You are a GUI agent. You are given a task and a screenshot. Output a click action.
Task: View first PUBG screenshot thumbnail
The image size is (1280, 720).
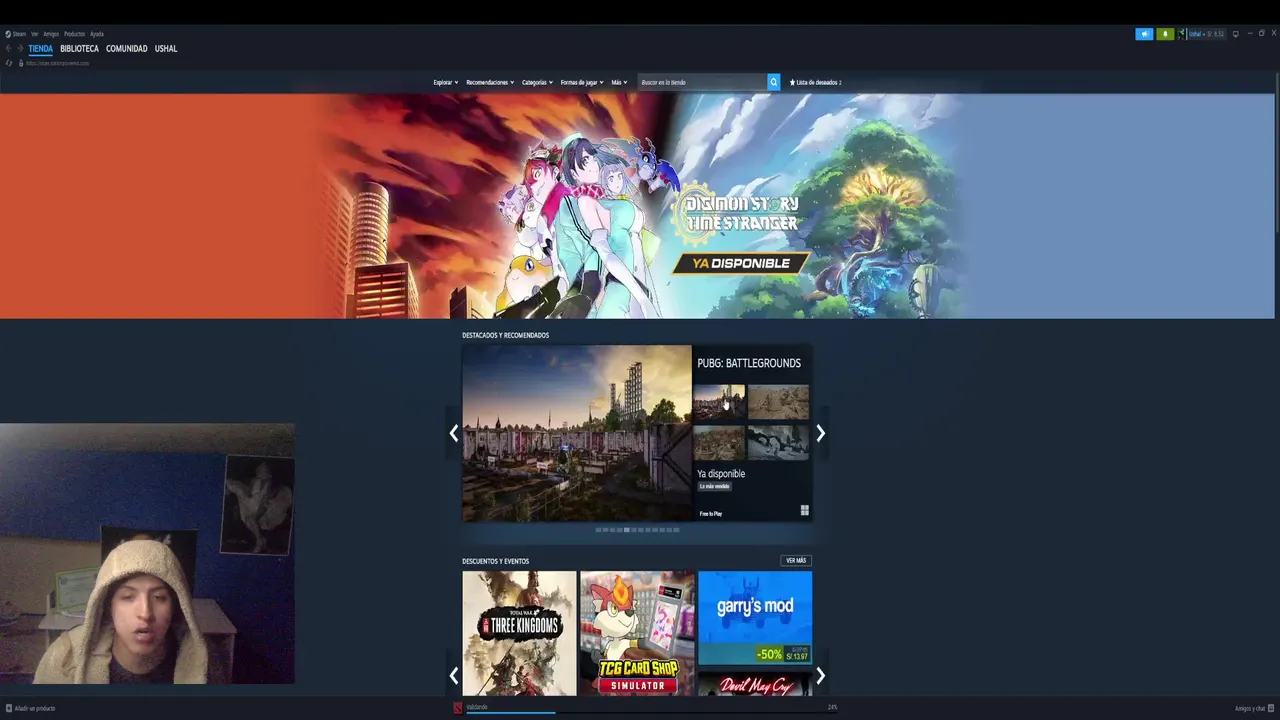click(x=720, y=402)
